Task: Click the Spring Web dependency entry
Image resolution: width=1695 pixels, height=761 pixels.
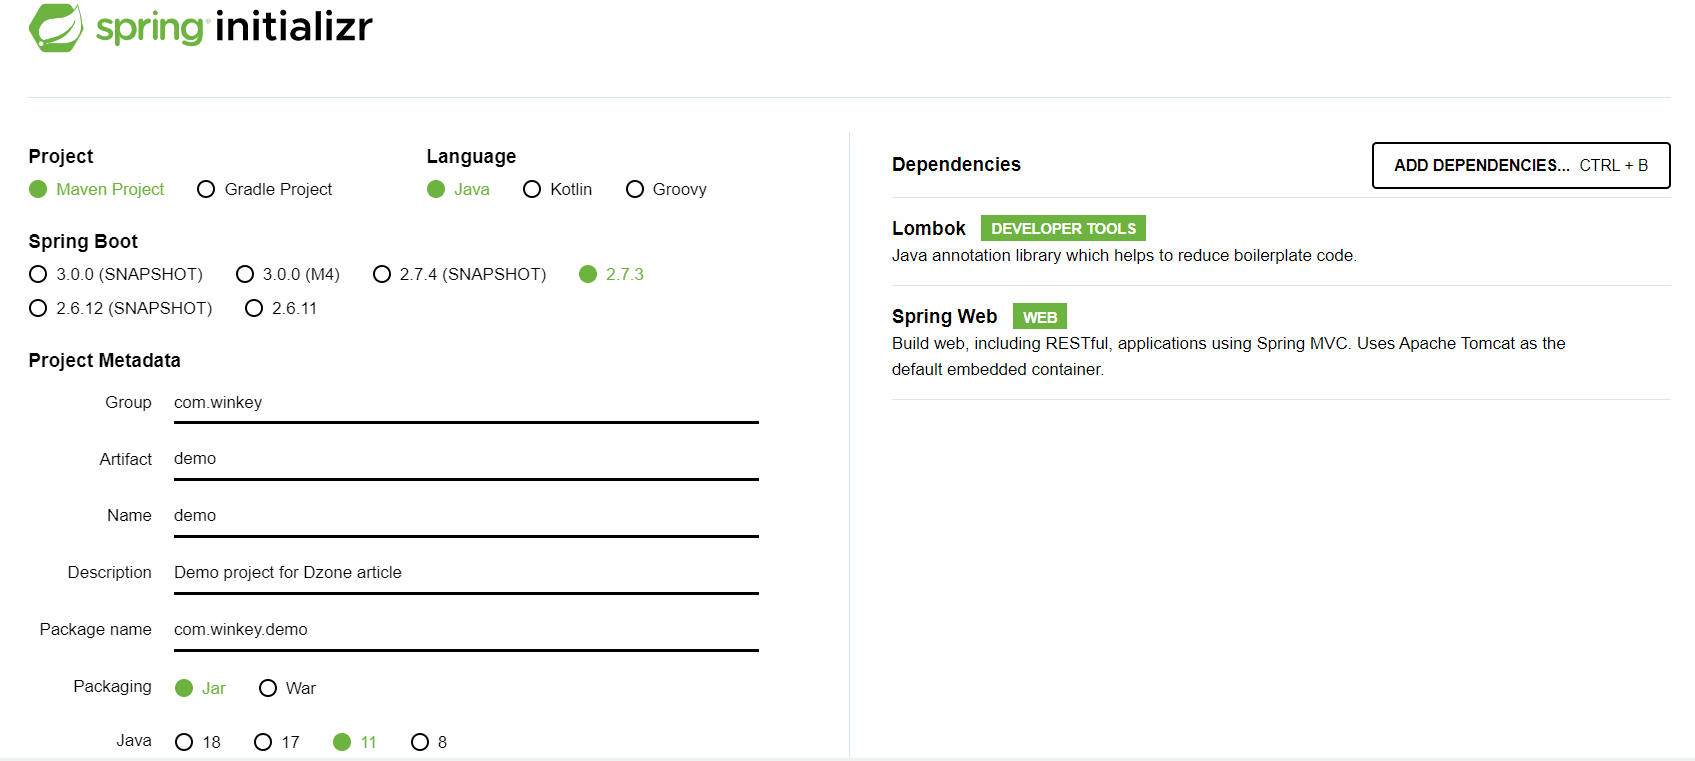Action: point(944,317)
